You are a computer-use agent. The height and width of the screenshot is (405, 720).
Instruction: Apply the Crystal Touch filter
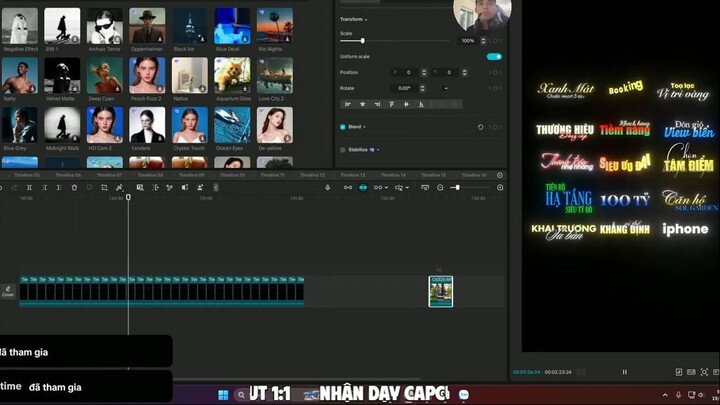tap(190, 125)
